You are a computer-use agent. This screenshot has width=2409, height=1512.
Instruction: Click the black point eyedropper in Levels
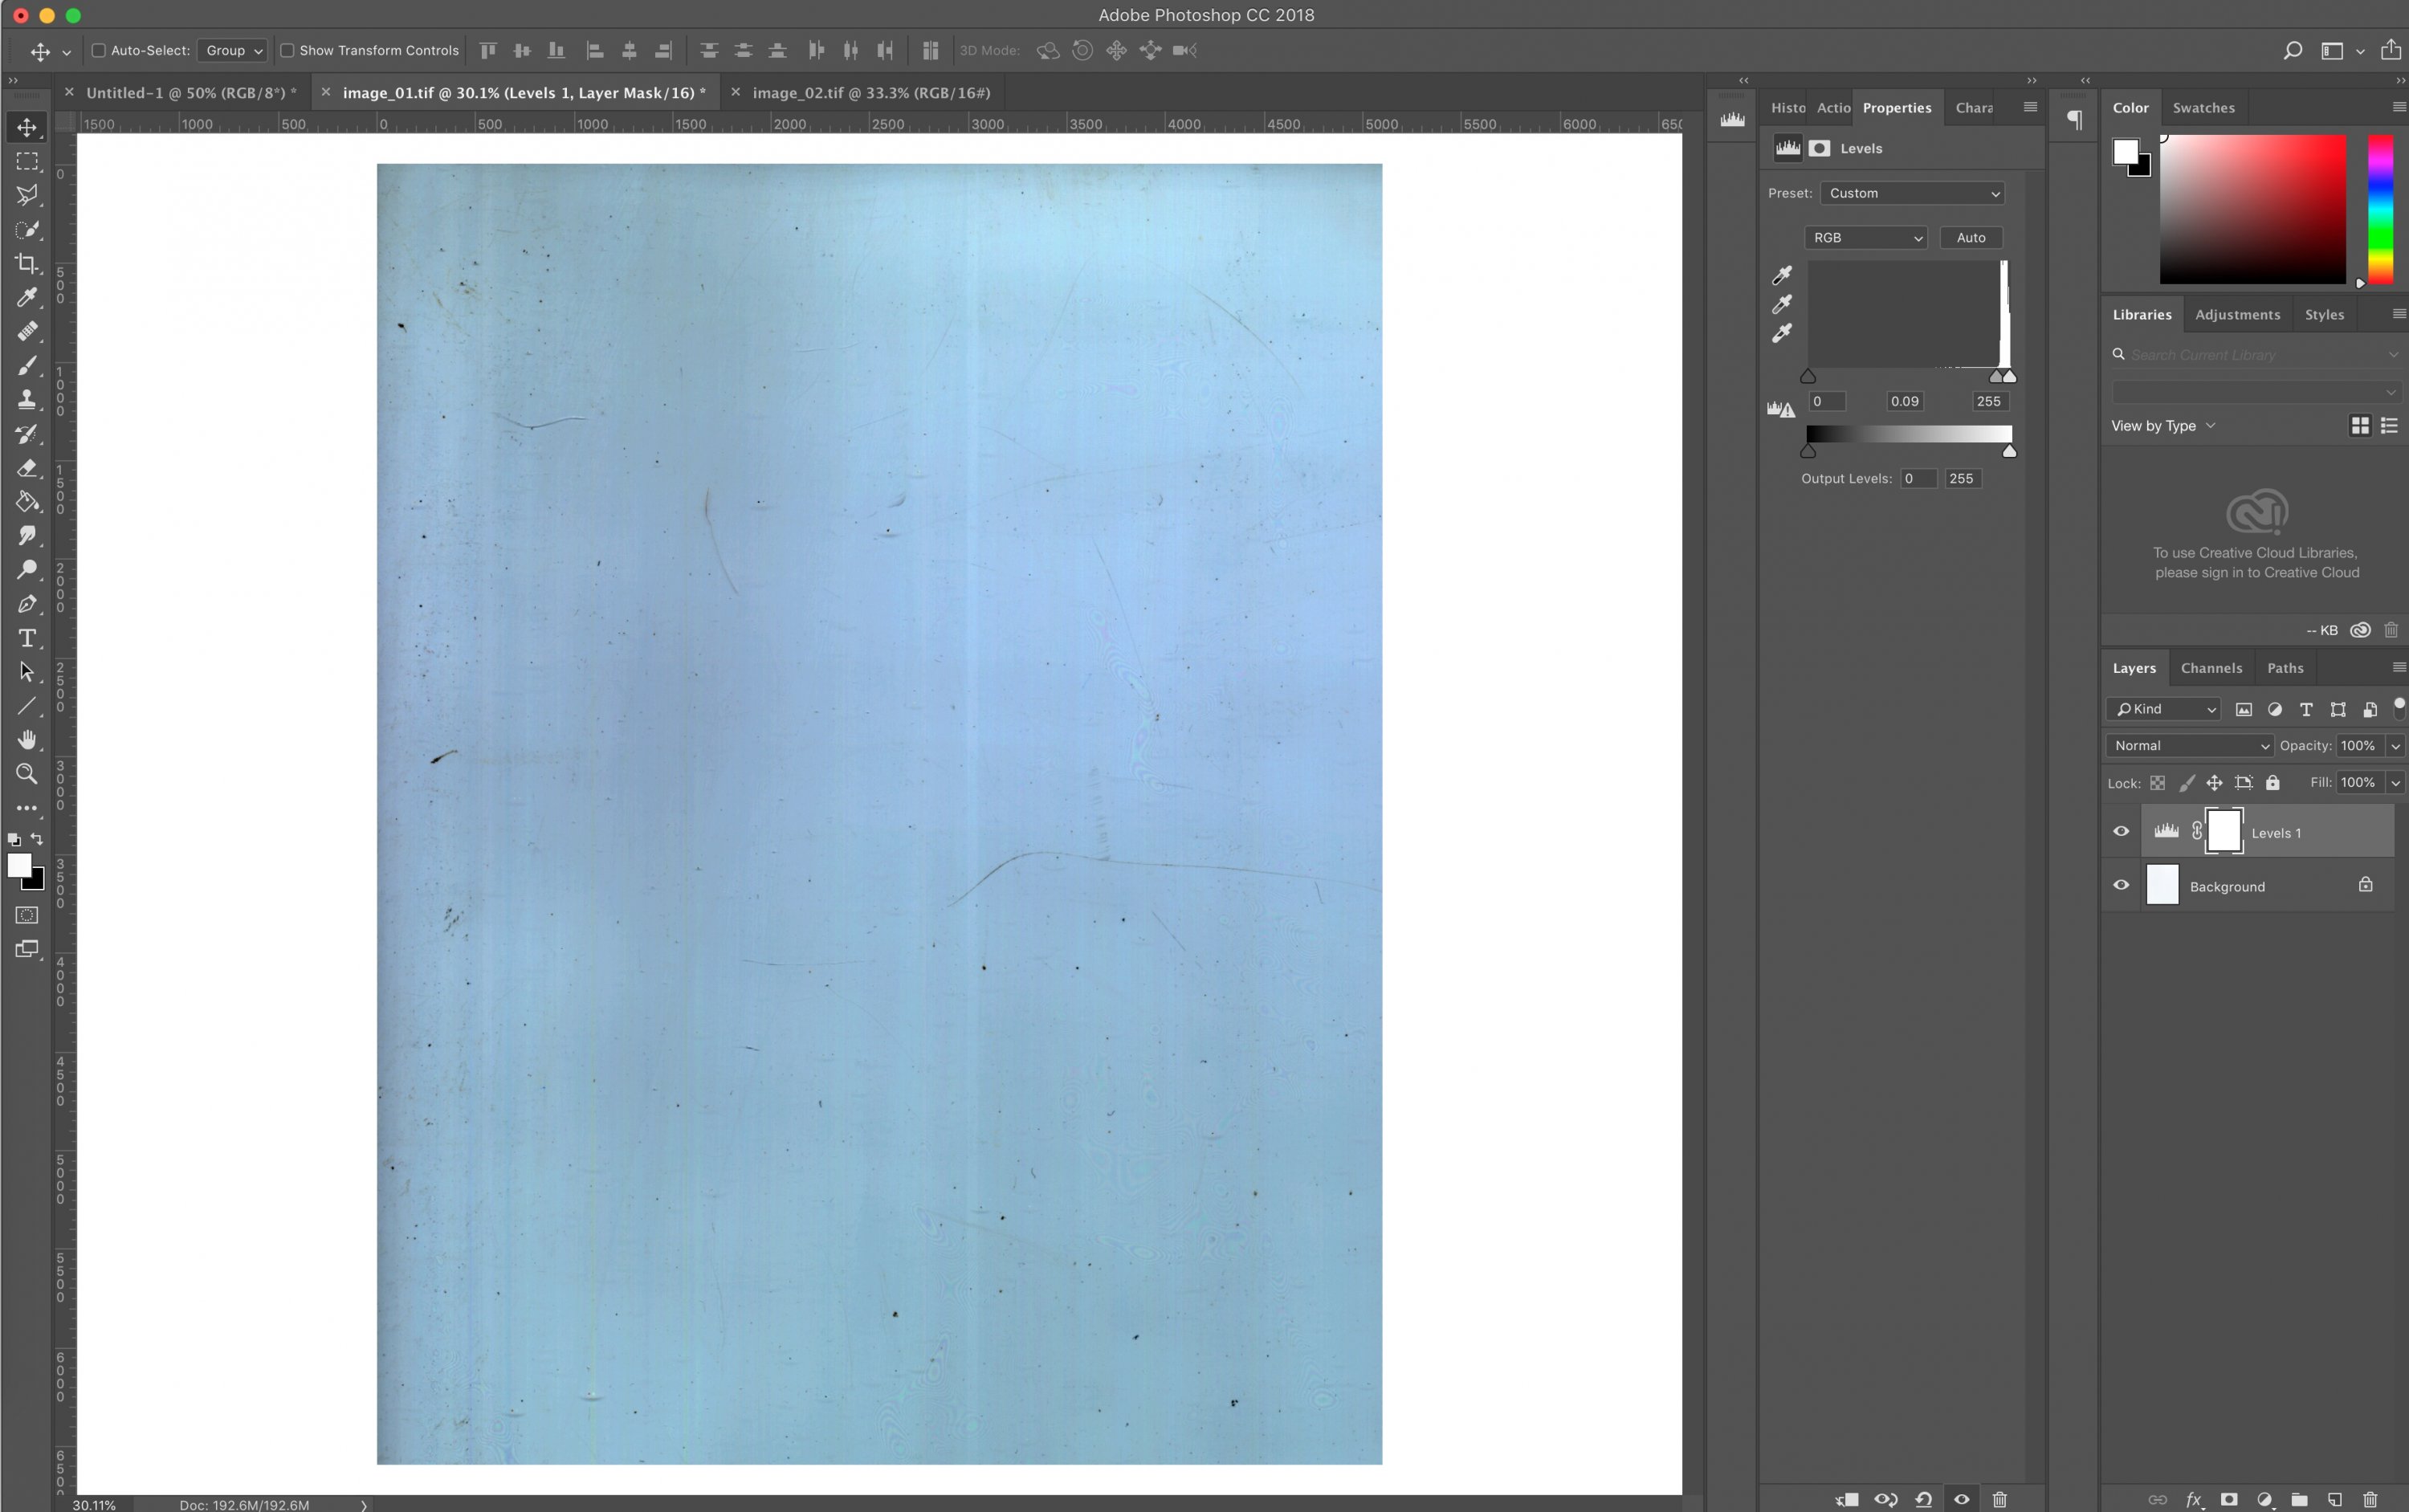(1782, 274)
